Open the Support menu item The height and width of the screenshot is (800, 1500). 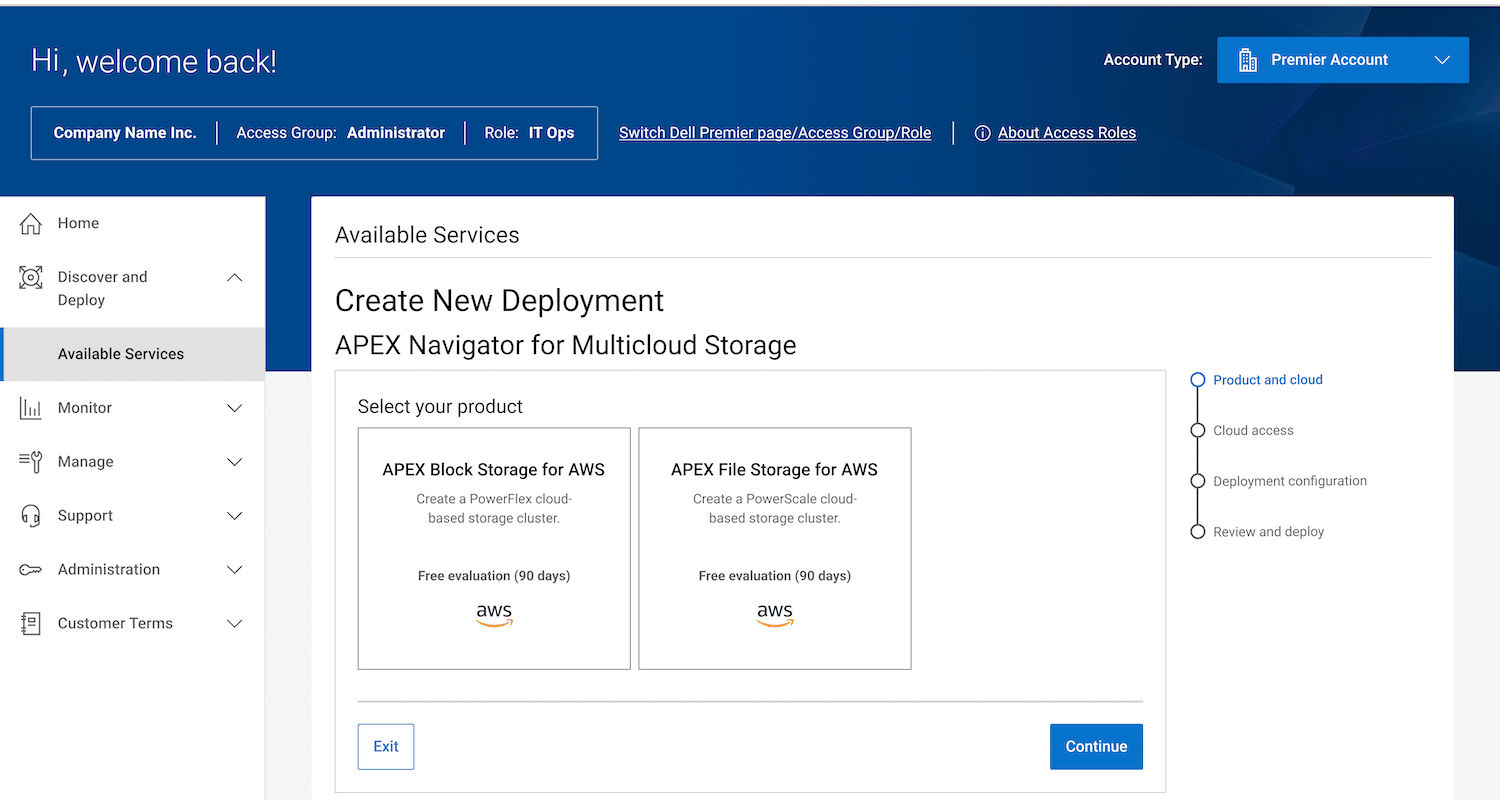(x=132, y=516)
